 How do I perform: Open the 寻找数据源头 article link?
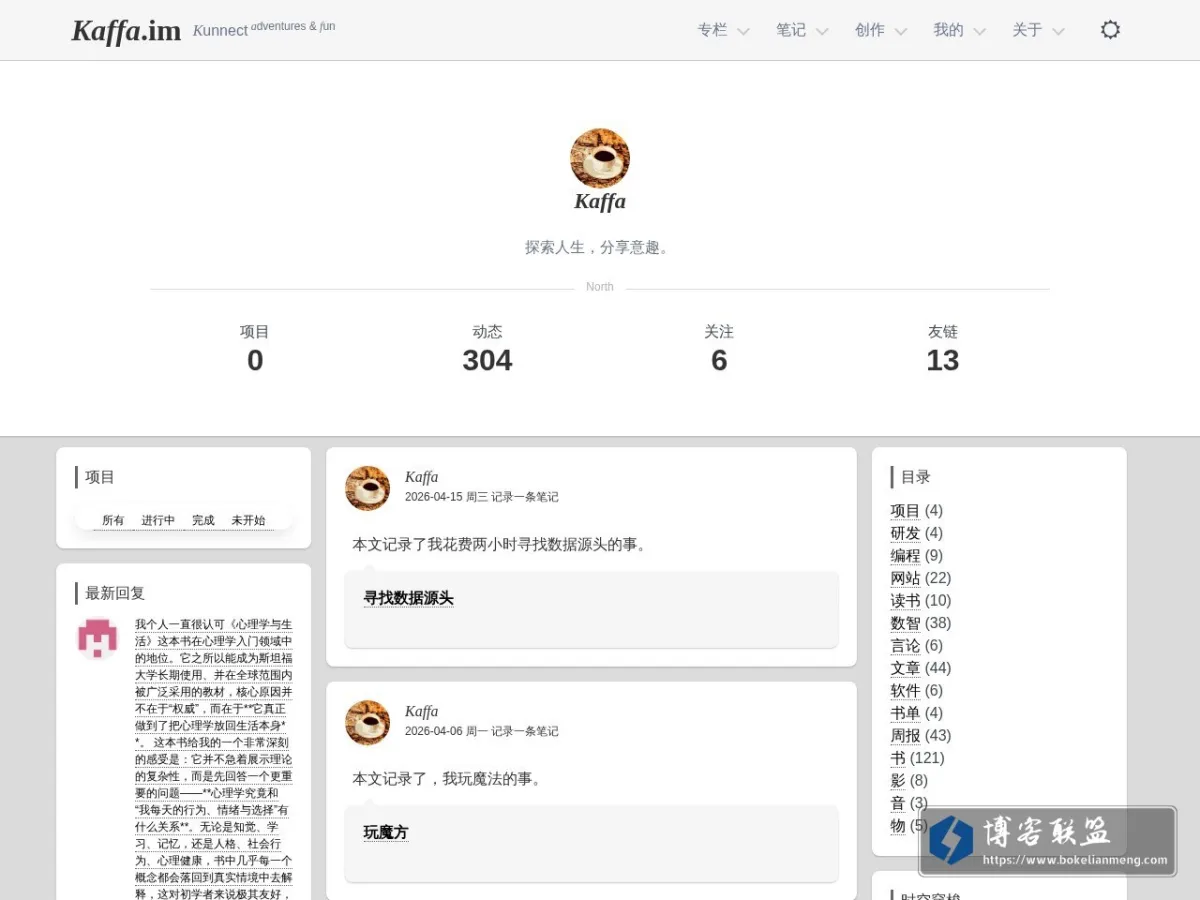pyautogui.click(x=408, y=598)
